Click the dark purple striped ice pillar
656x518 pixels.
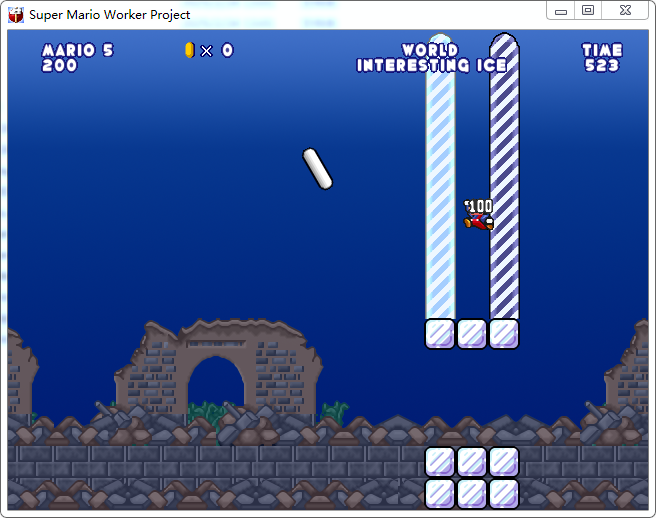504,176
